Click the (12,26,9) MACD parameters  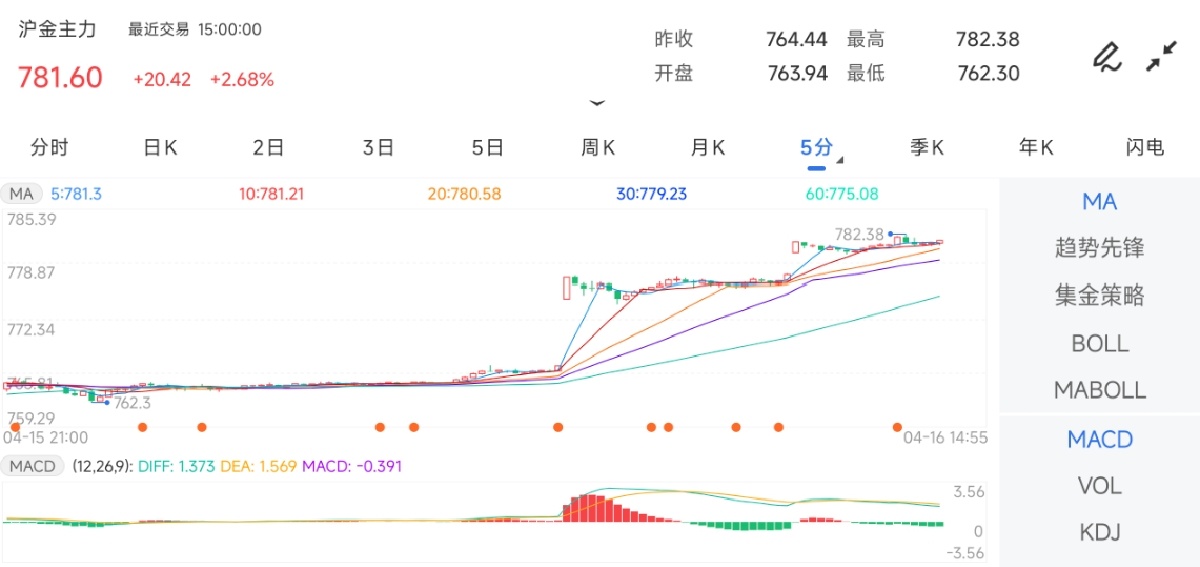pos(100,466)
